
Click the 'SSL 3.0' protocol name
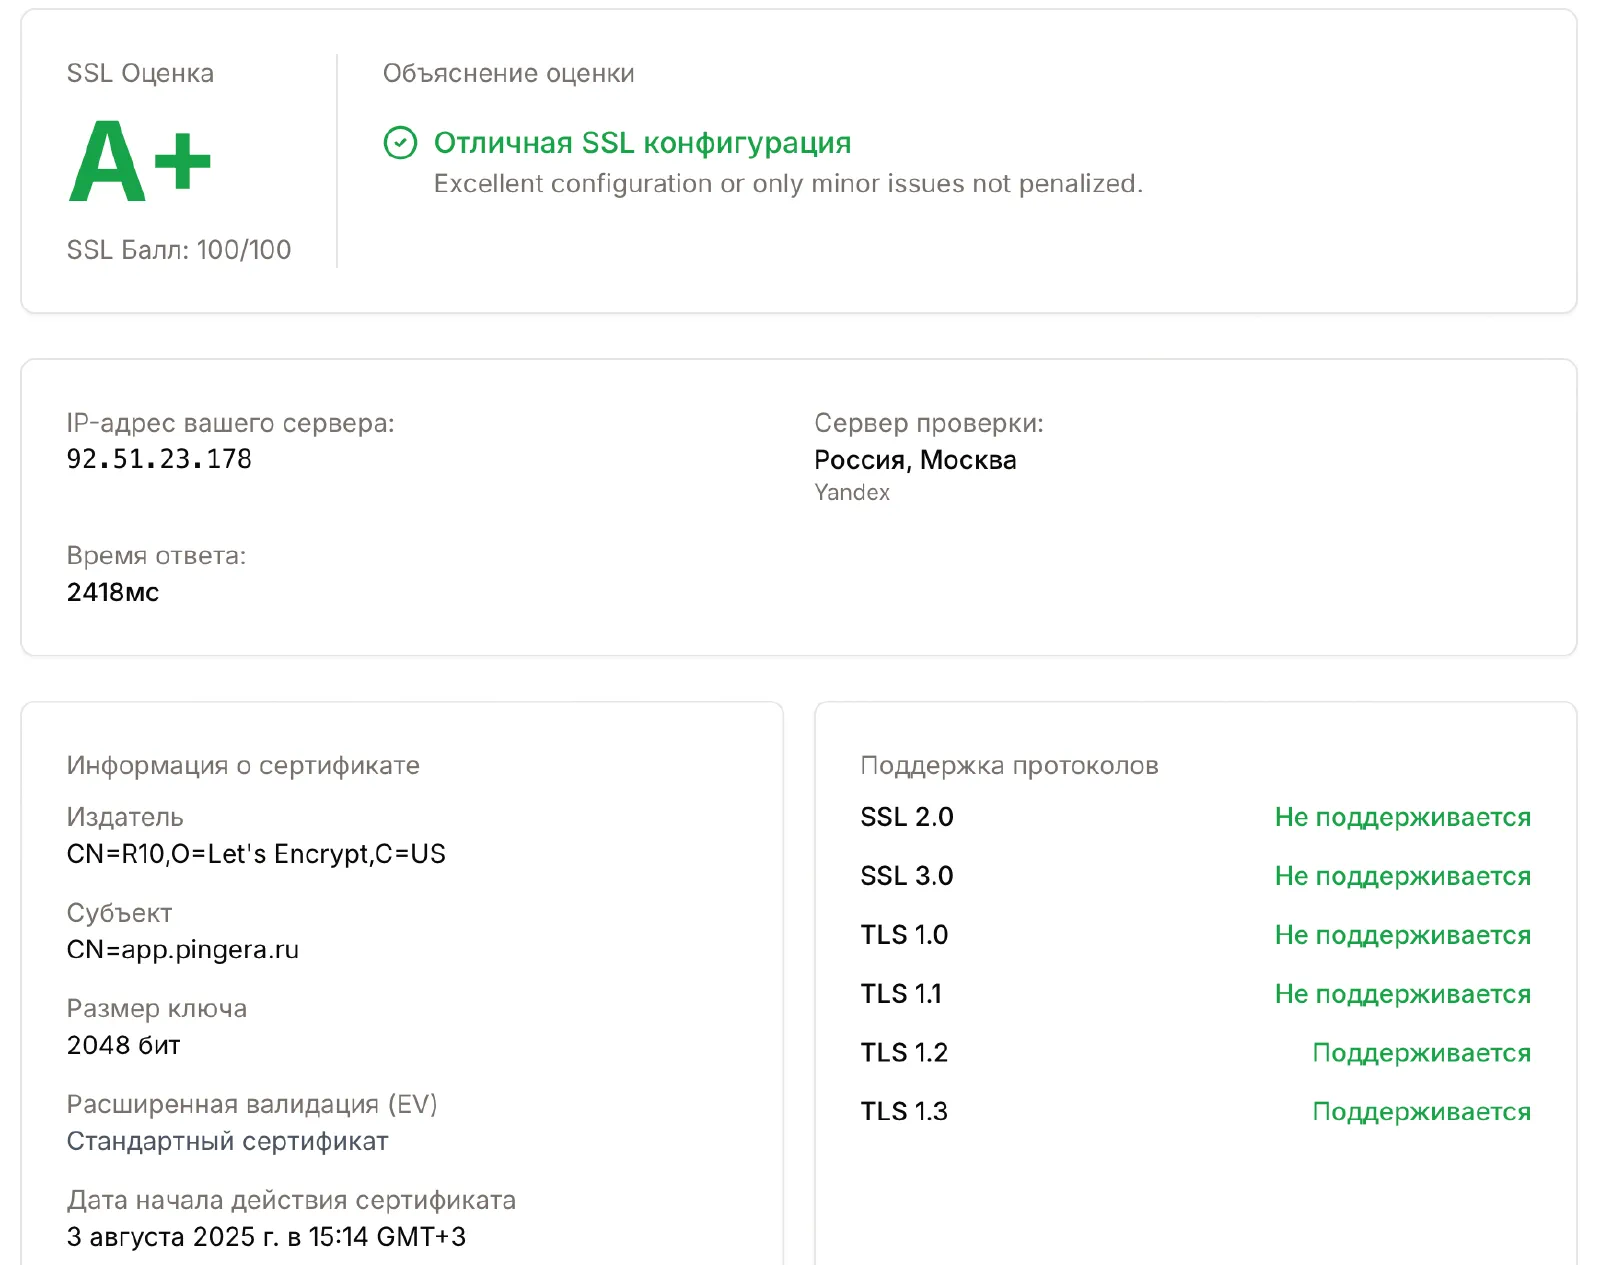(907, 876)
